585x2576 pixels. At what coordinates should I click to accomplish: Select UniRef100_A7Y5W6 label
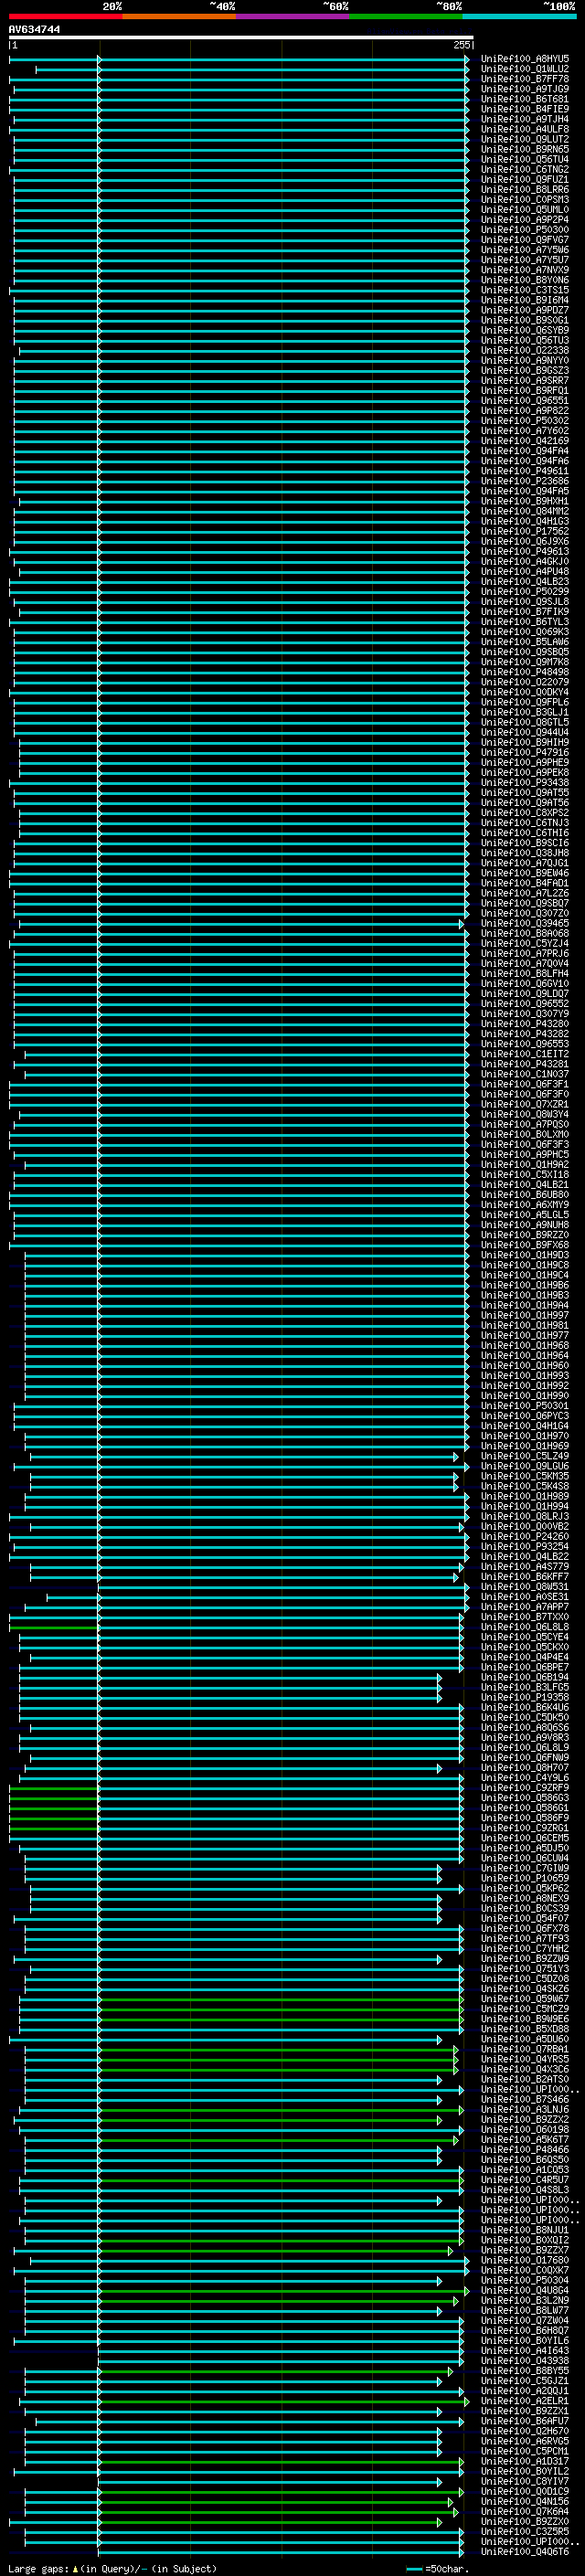click(525, 250)
